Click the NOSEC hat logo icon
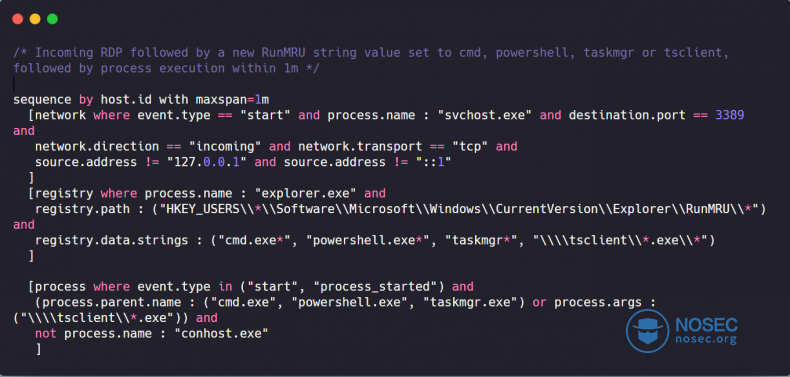The height and width of the screenshot is (377, 790). click(647, 331)
